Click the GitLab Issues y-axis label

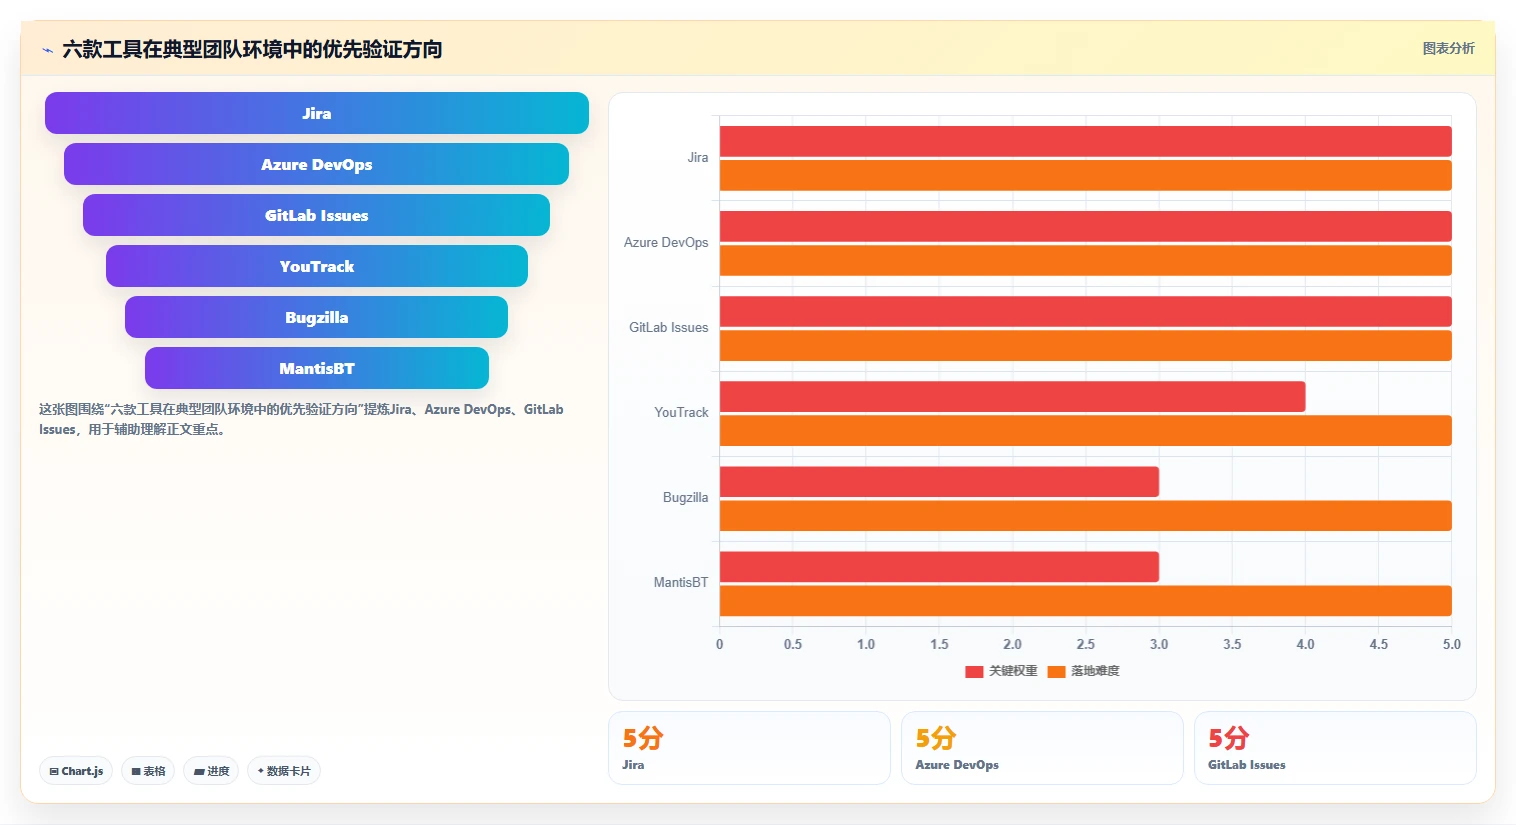coord(668,327)
